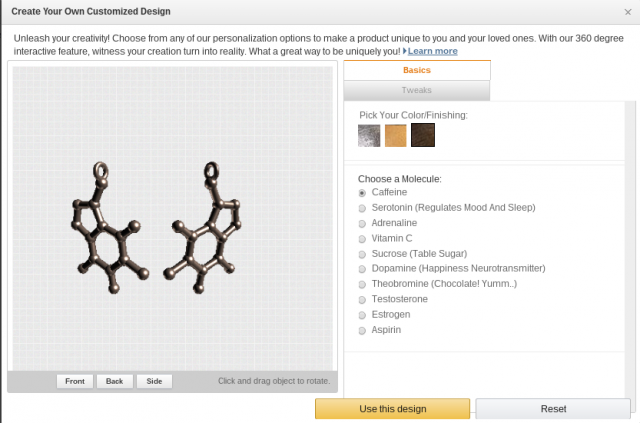The width and height of the screenshot is (640, 423).
Task: Choose Sucrose (Table Sugar) molecule
Action: [362, 253]
